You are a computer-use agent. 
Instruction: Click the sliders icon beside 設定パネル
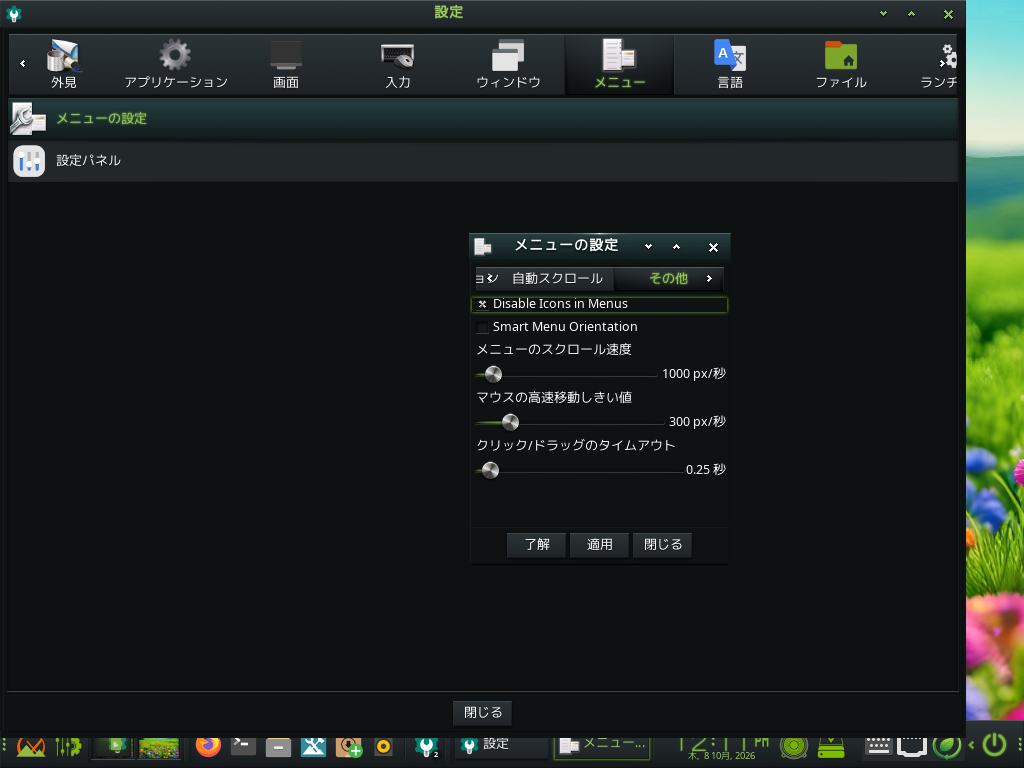point(29,161)
